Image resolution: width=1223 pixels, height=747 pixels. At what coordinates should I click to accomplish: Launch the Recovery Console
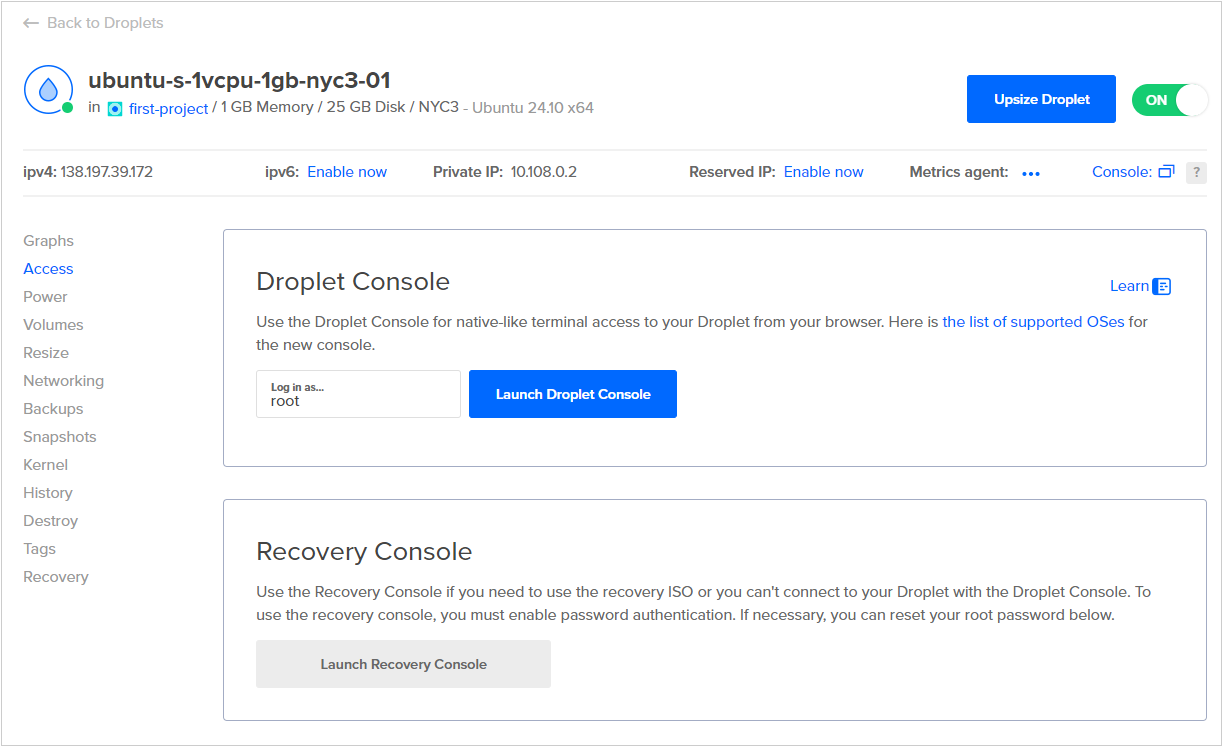(403, 663)
